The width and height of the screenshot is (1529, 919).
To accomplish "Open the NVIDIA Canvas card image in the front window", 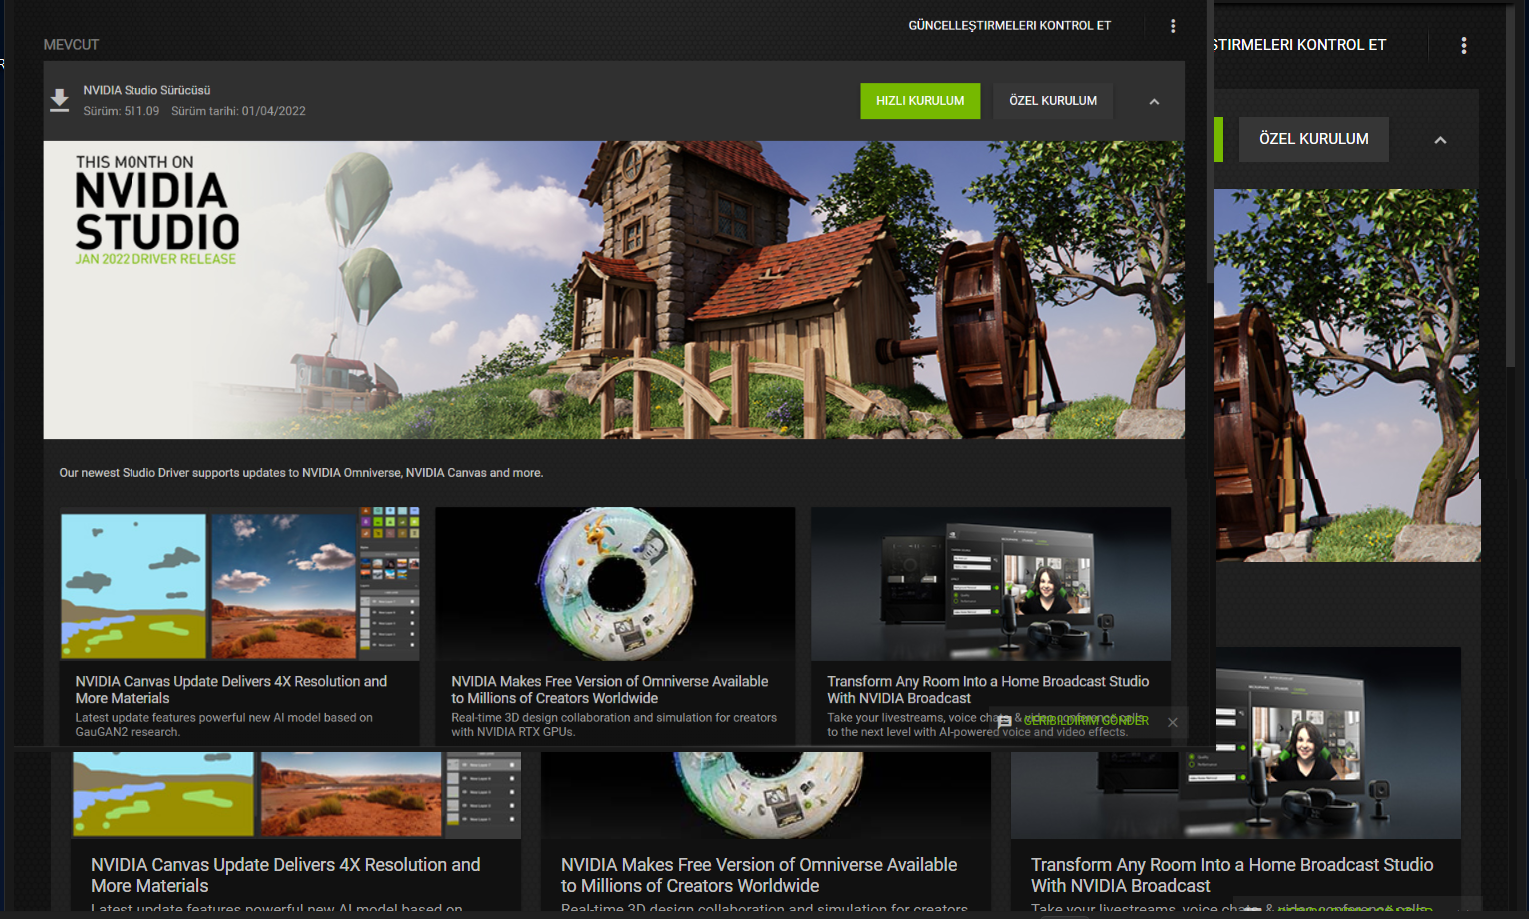I will [240, 584].
